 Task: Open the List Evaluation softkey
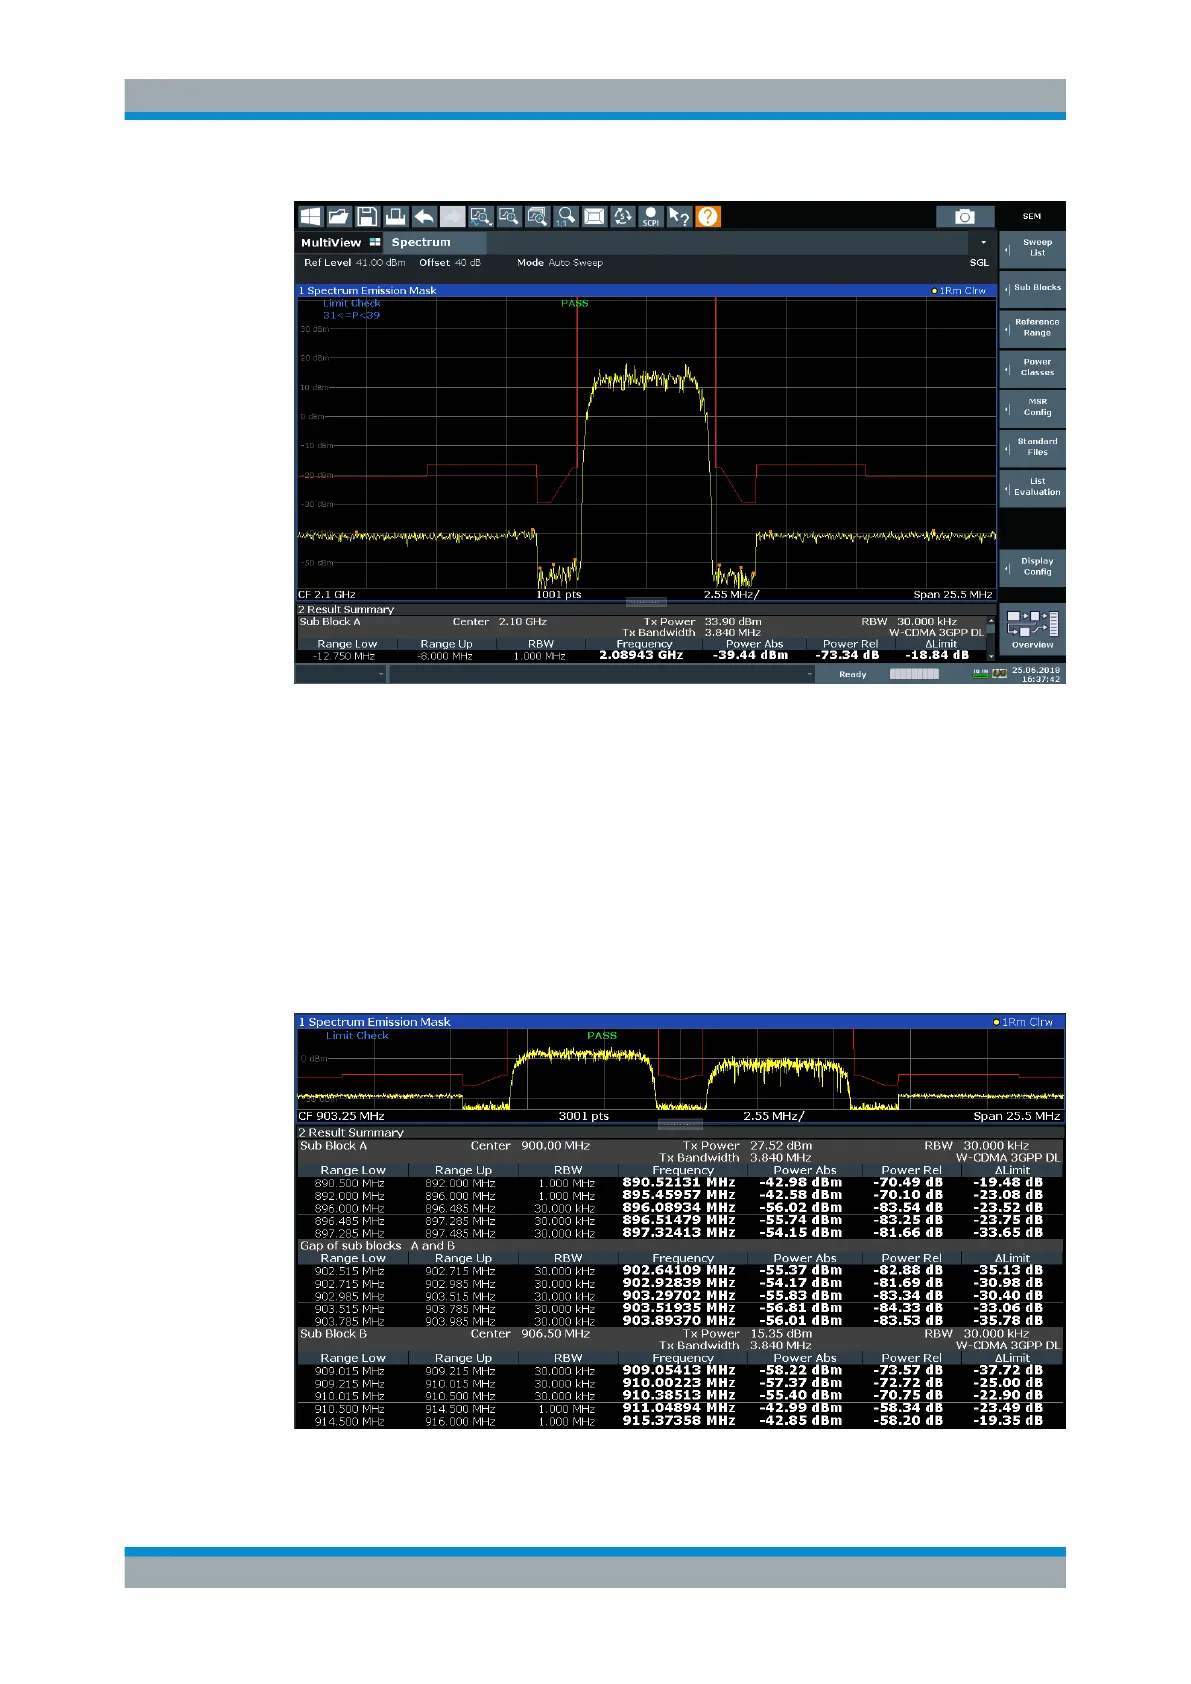1032,487
